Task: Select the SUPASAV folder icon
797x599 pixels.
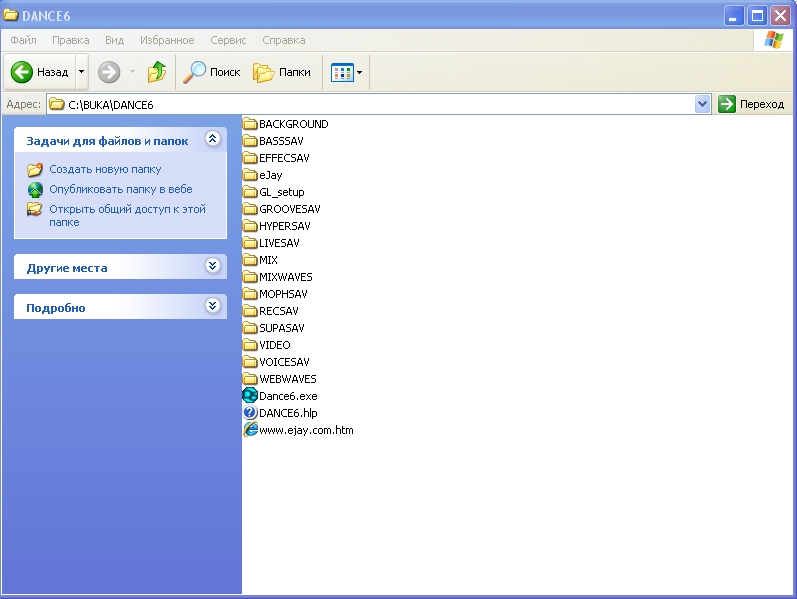Action: [250, 328]
